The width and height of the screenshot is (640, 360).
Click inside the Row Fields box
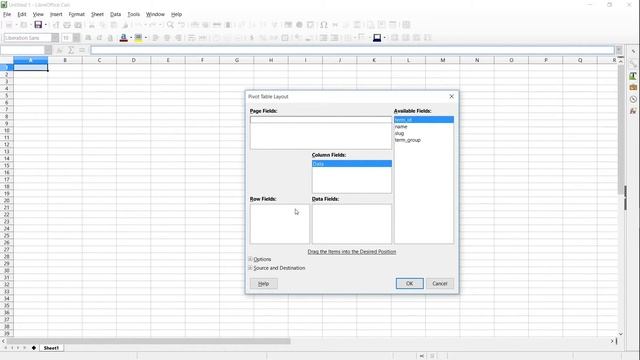point(280,224)
